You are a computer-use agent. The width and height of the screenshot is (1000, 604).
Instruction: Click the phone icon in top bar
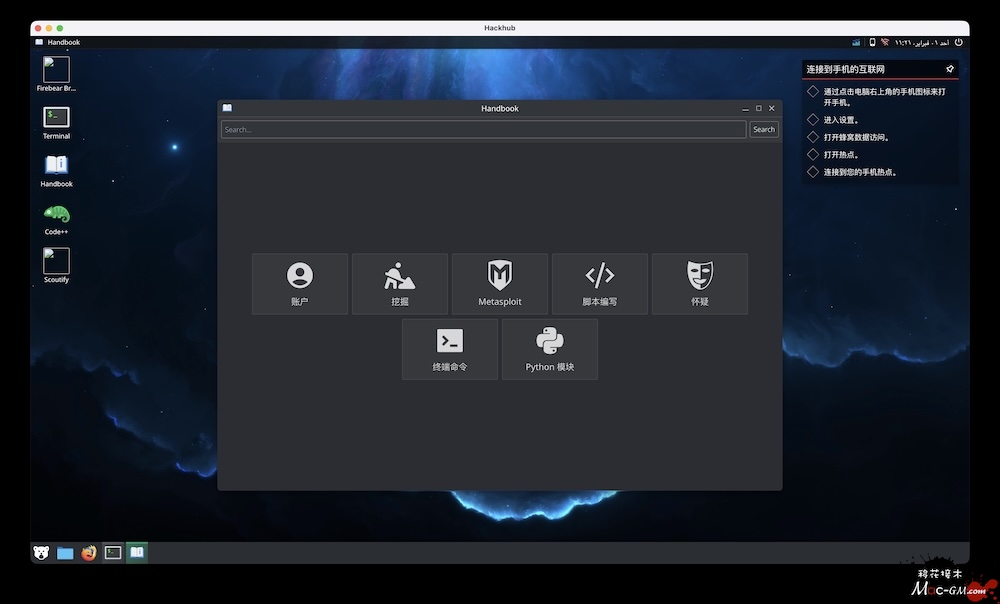pyautogui.click(x=872, y=42)
